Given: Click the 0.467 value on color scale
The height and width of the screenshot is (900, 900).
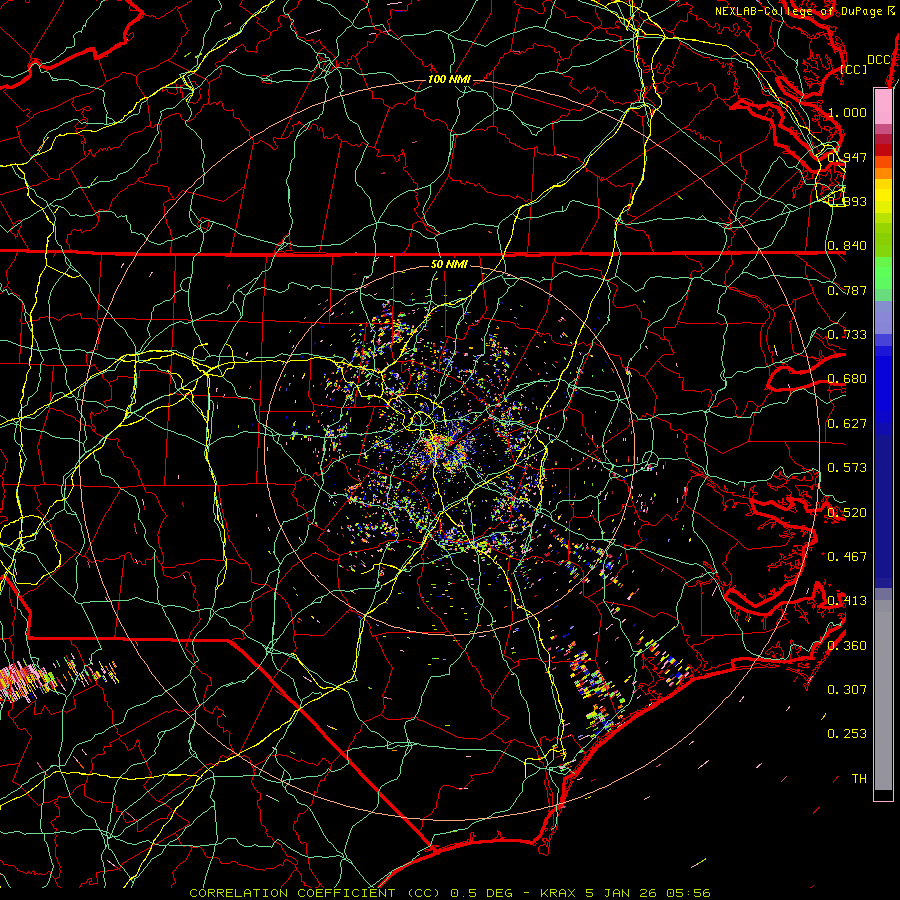Looking at the screenshot, I should click(x=847, y=557).
